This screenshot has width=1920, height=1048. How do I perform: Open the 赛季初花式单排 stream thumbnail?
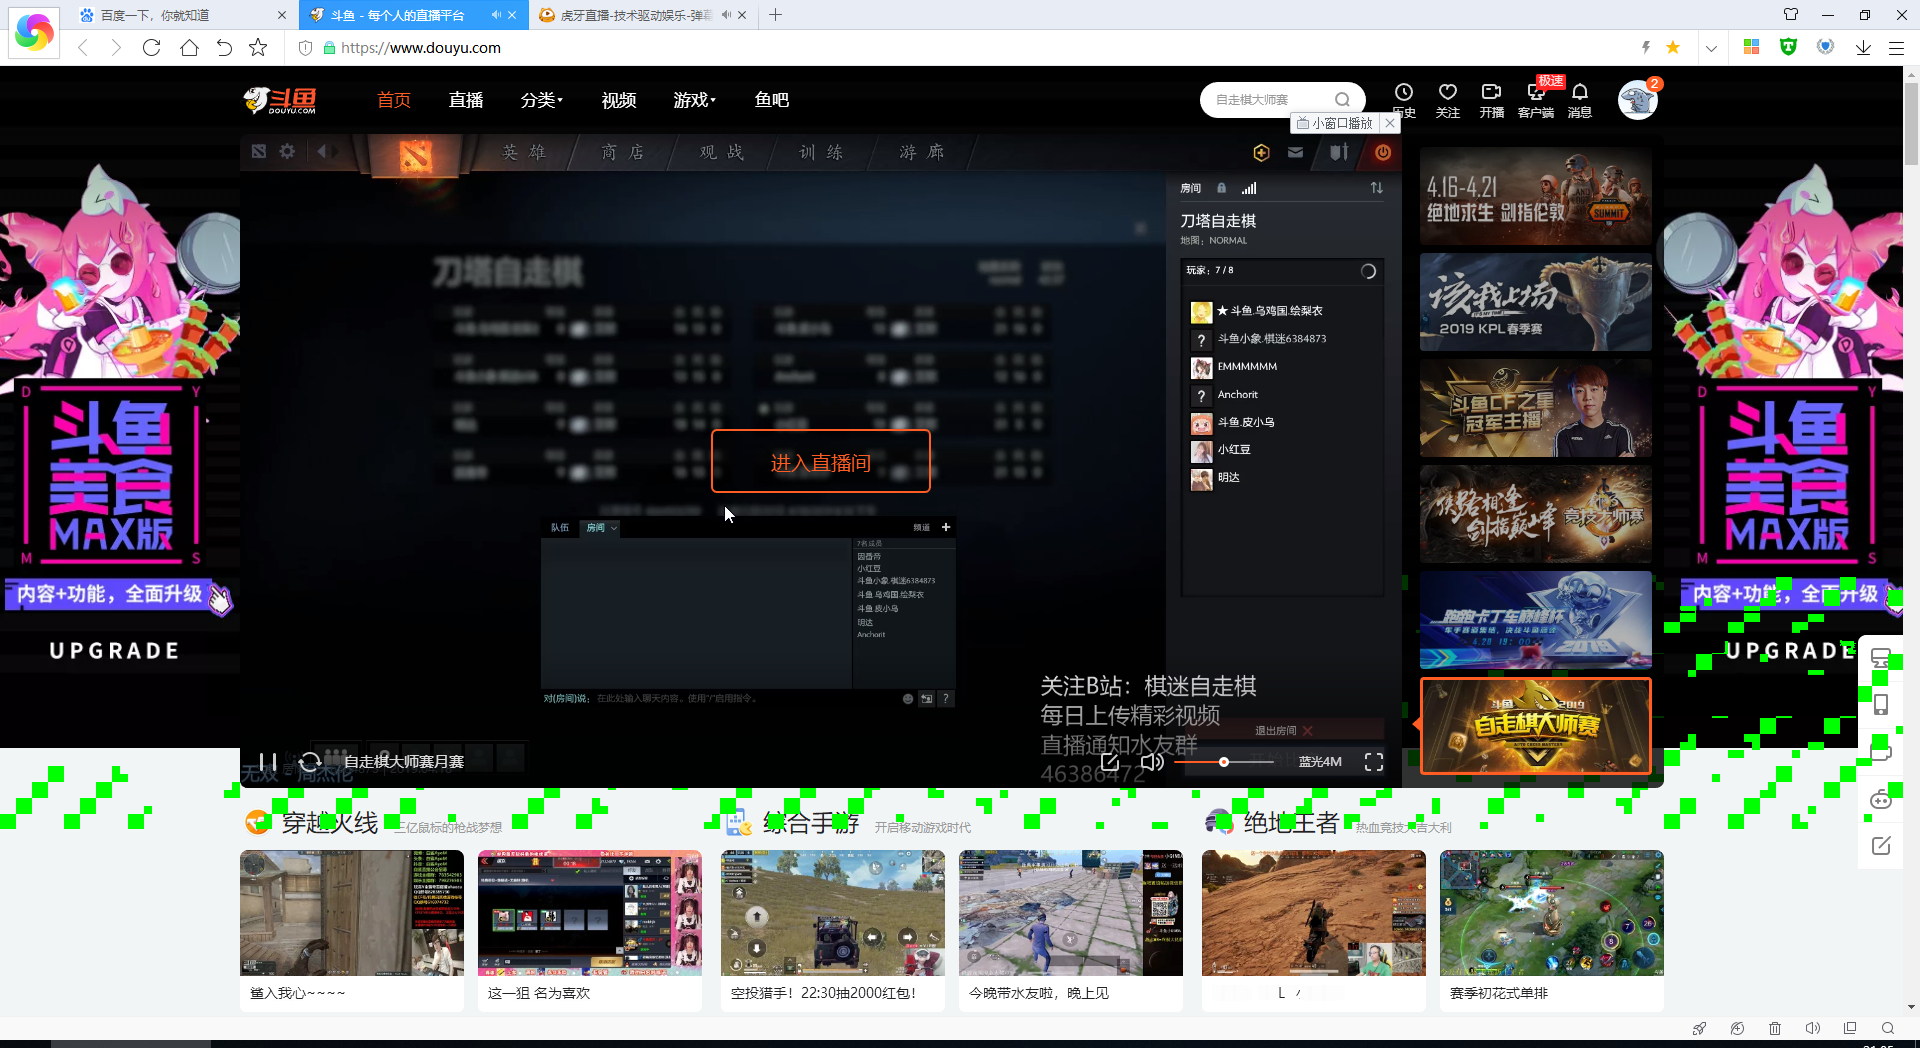[x=1552, y=913]
